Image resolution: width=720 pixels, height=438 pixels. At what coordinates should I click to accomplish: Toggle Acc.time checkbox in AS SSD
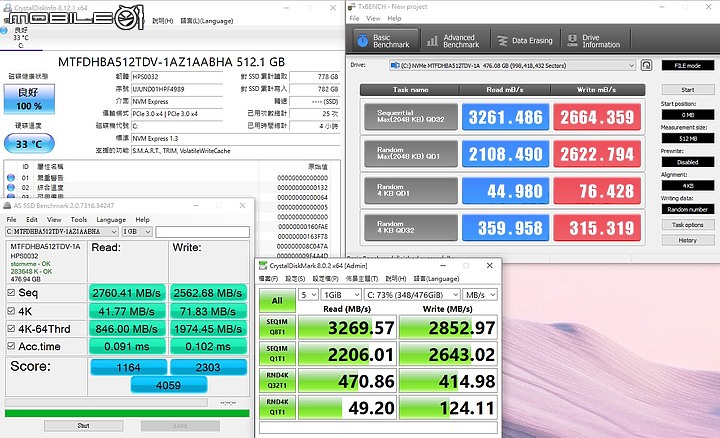click(x=11, y=346)
